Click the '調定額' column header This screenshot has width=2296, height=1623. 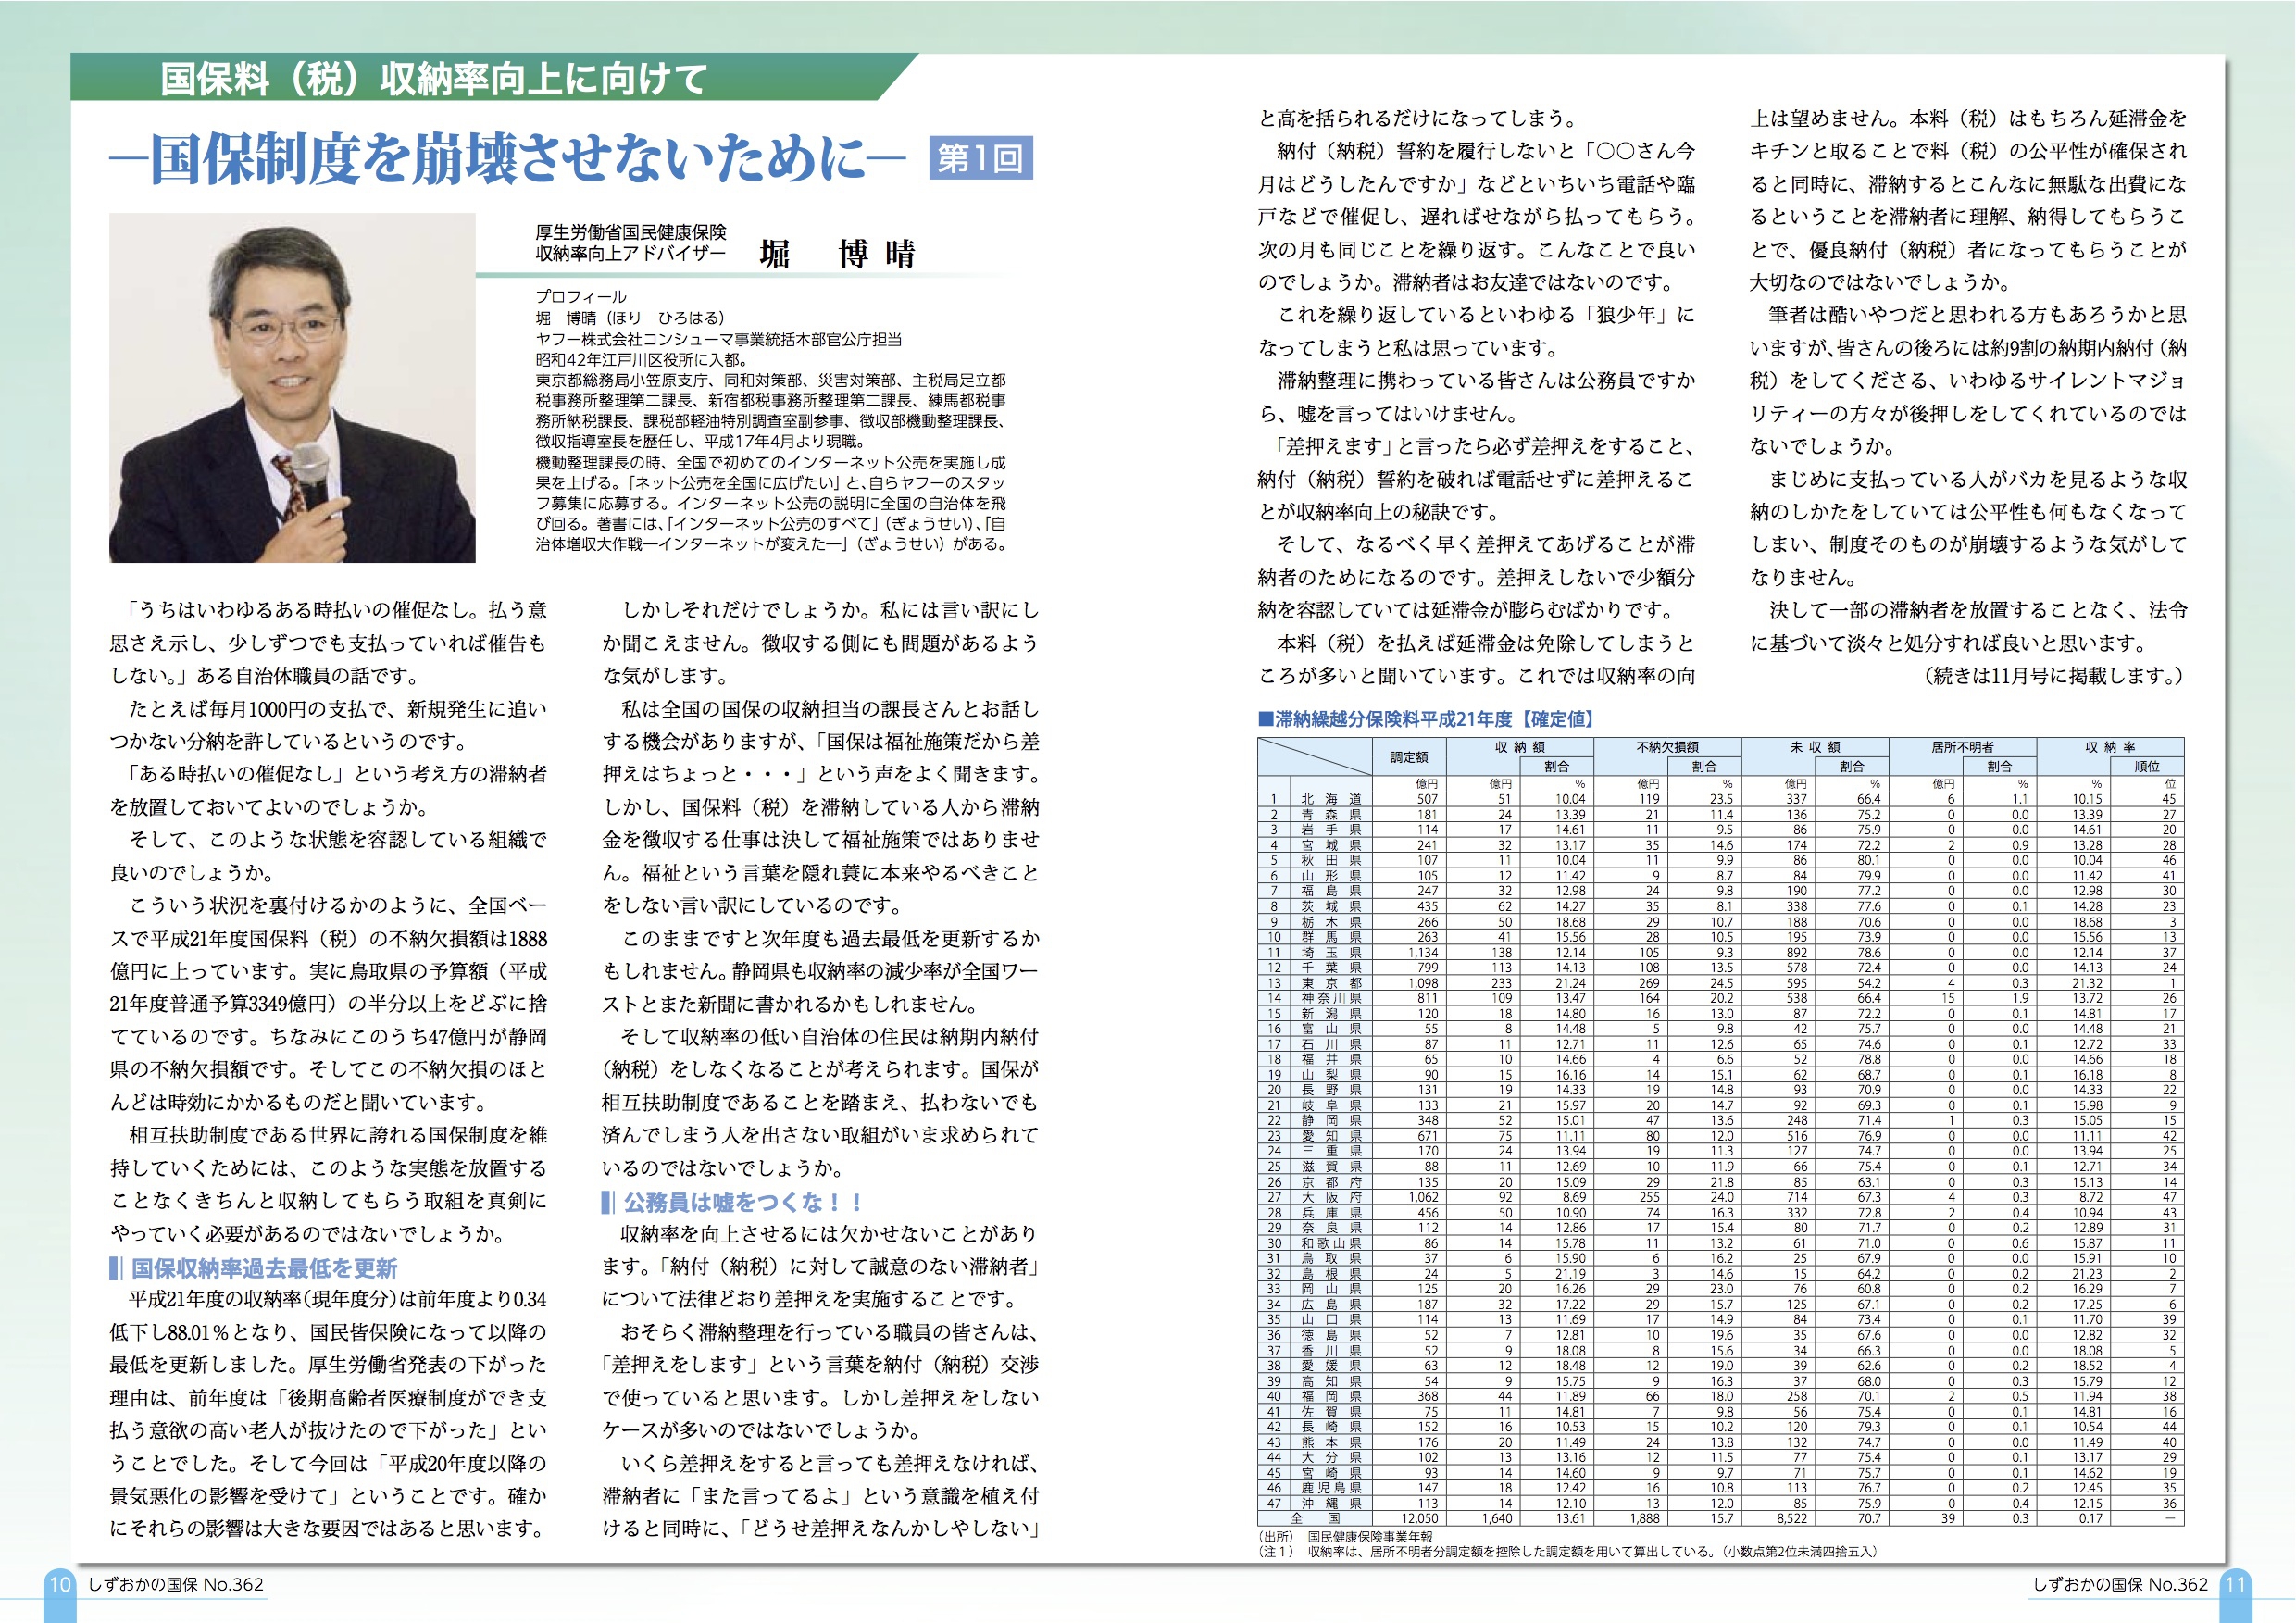click(1409, 757)
